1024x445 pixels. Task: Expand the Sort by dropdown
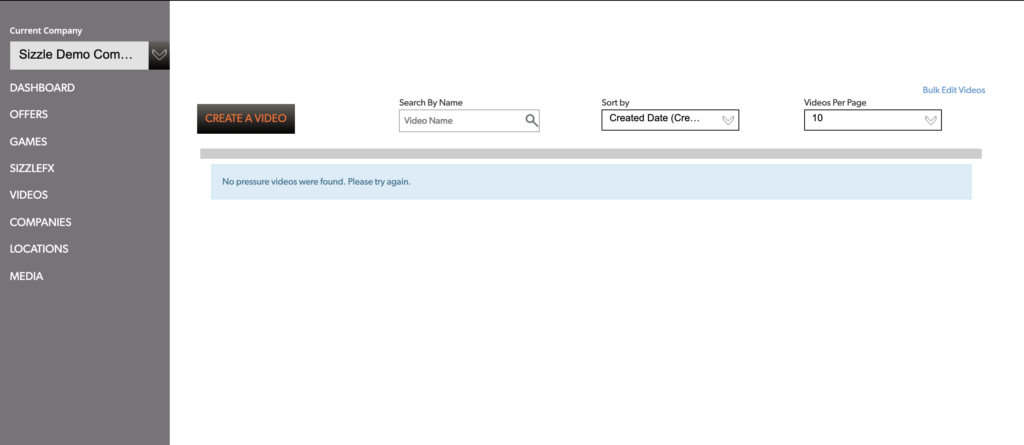point(670,120)
